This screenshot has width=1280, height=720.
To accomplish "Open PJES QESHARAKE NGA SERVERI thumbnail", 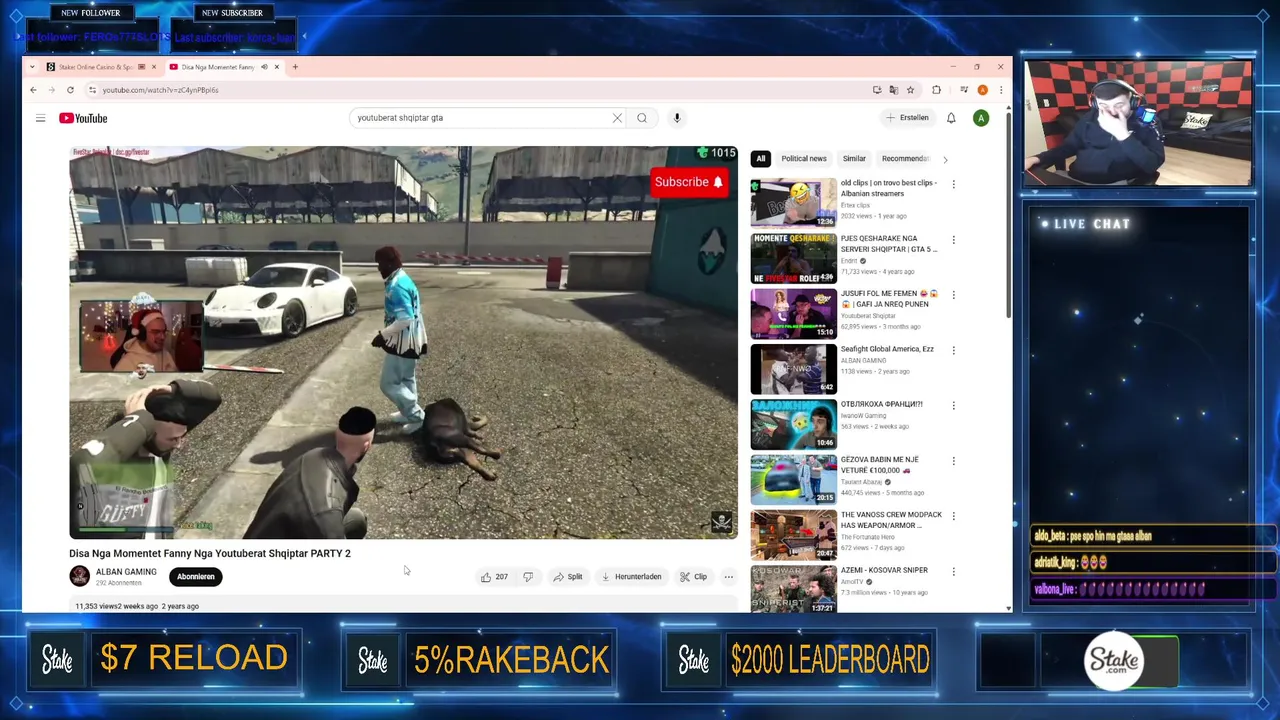I will tap(794, 259).
